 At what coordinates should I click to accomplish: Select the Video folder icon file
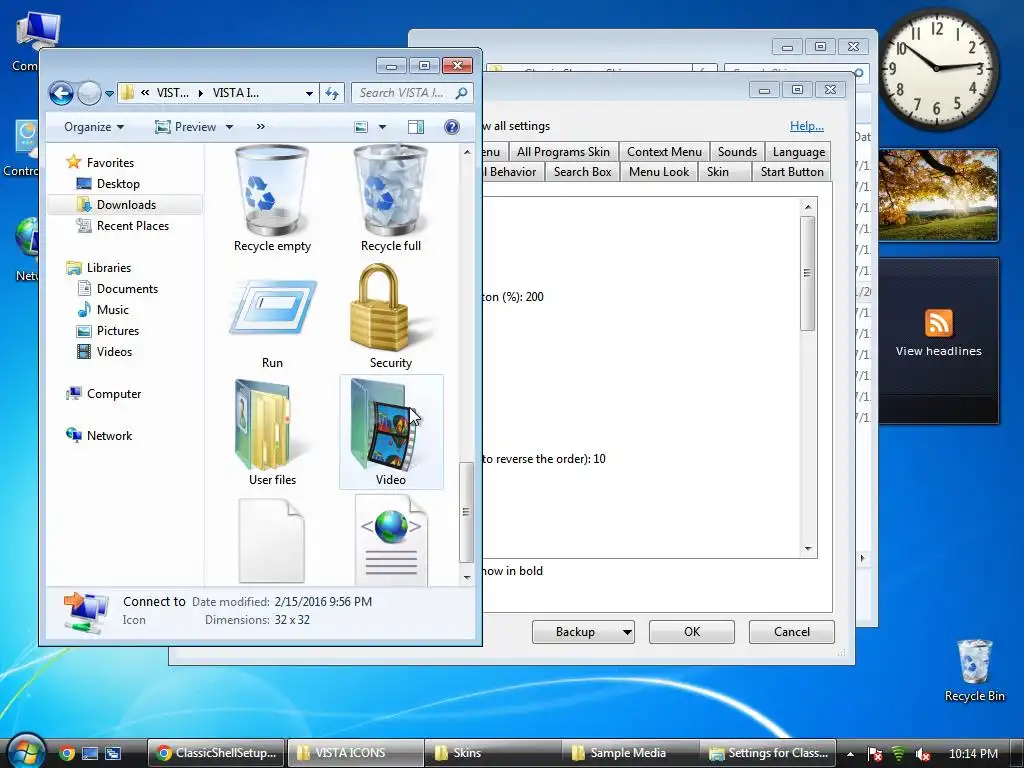(391, 432)
